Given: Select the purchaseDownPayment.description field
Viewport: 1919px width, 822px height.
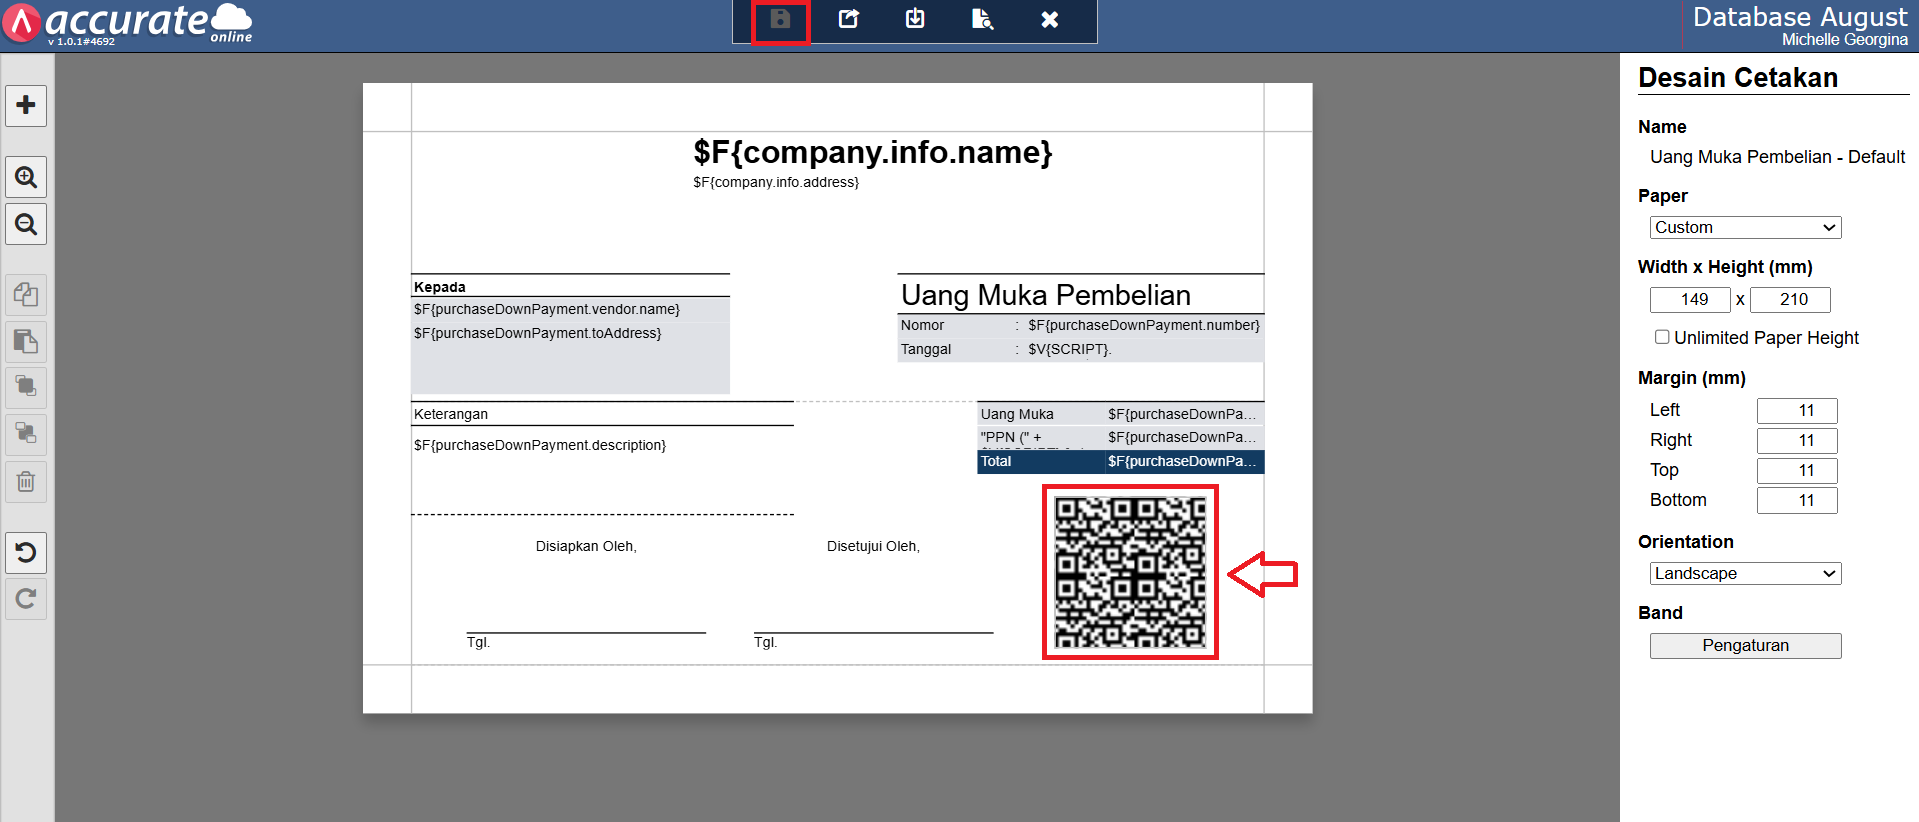Looking at the screenshot, I should (x=540, y=446).
